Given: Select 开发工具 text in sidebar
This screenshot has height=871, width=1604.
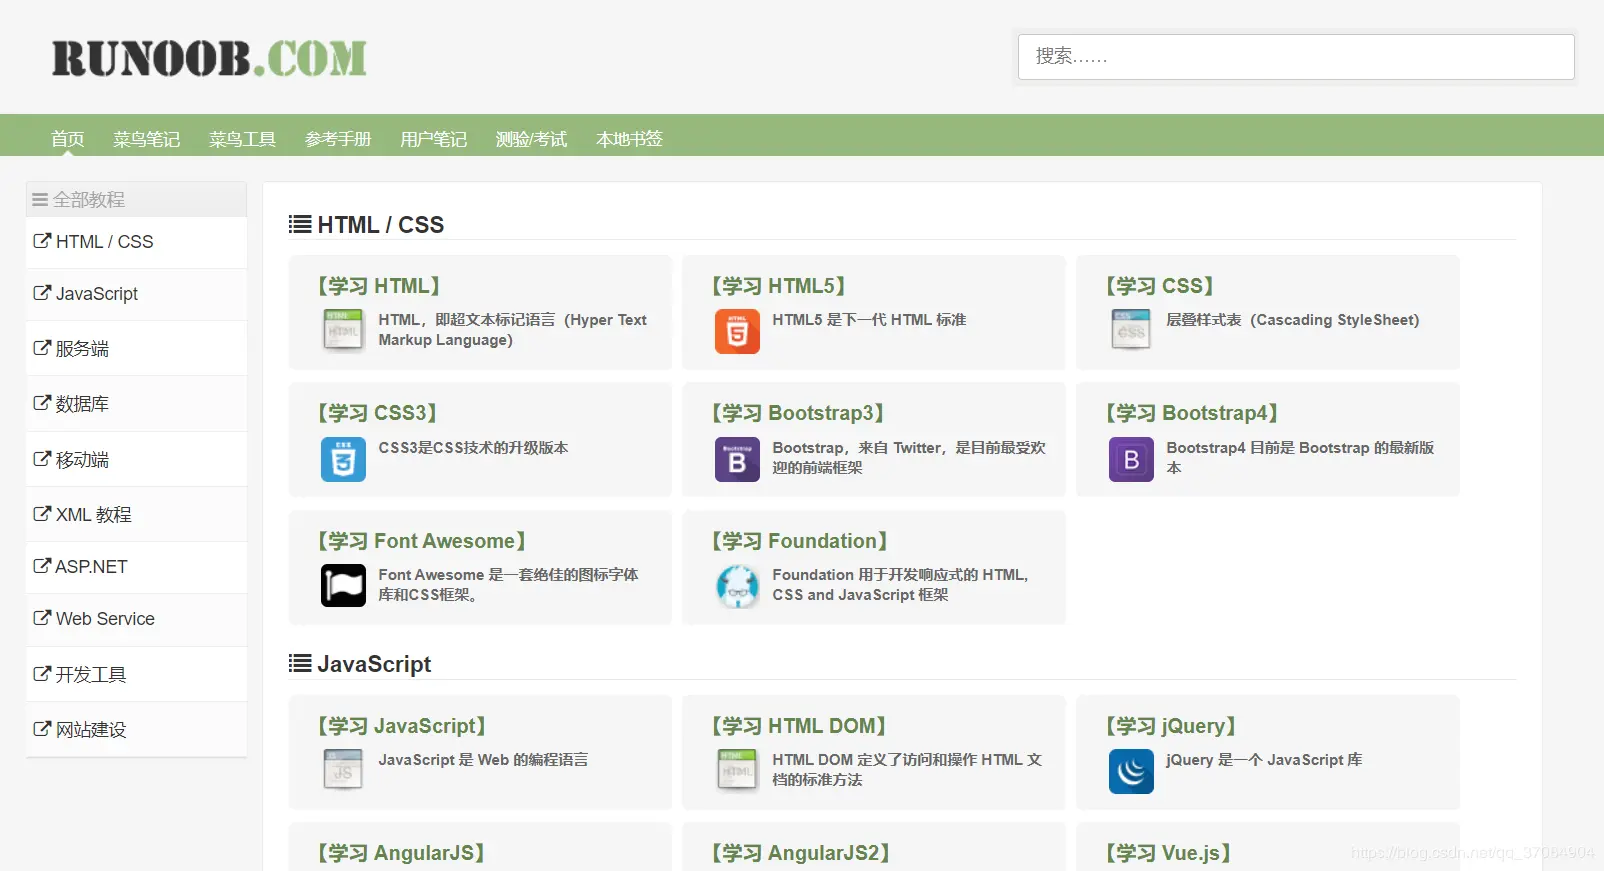Looking at the screenshot, I should [91, 674].
